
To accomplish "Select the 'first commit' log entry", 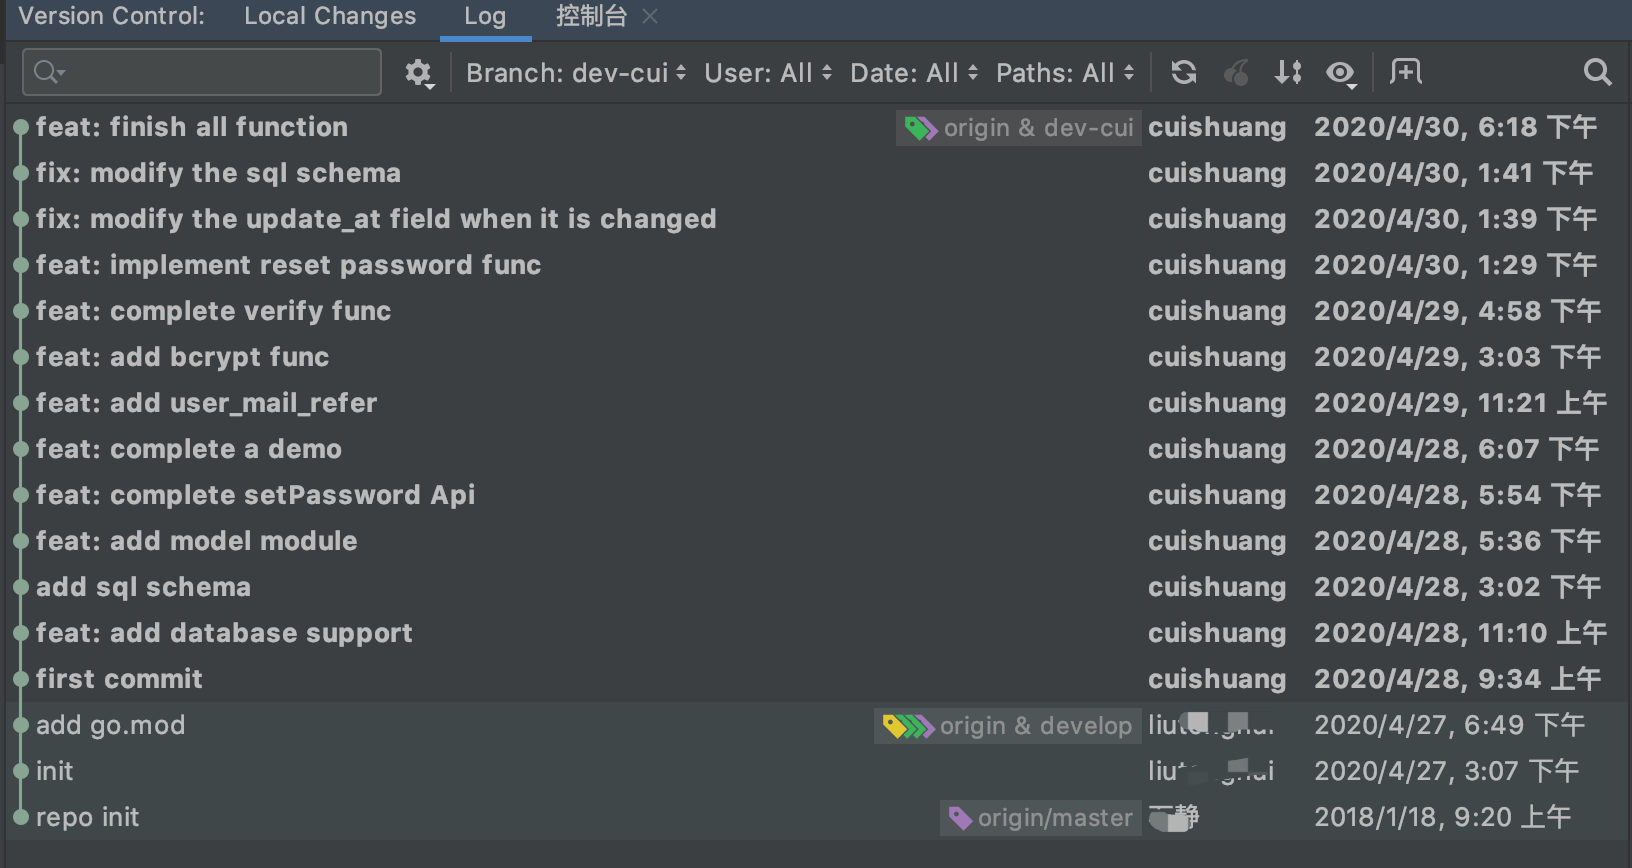I will 119,679.
